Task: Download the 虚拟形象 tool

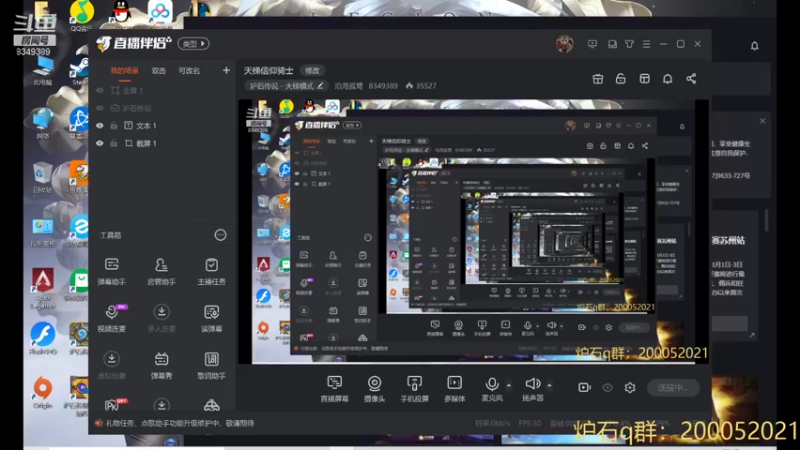Action: [111, 365]
